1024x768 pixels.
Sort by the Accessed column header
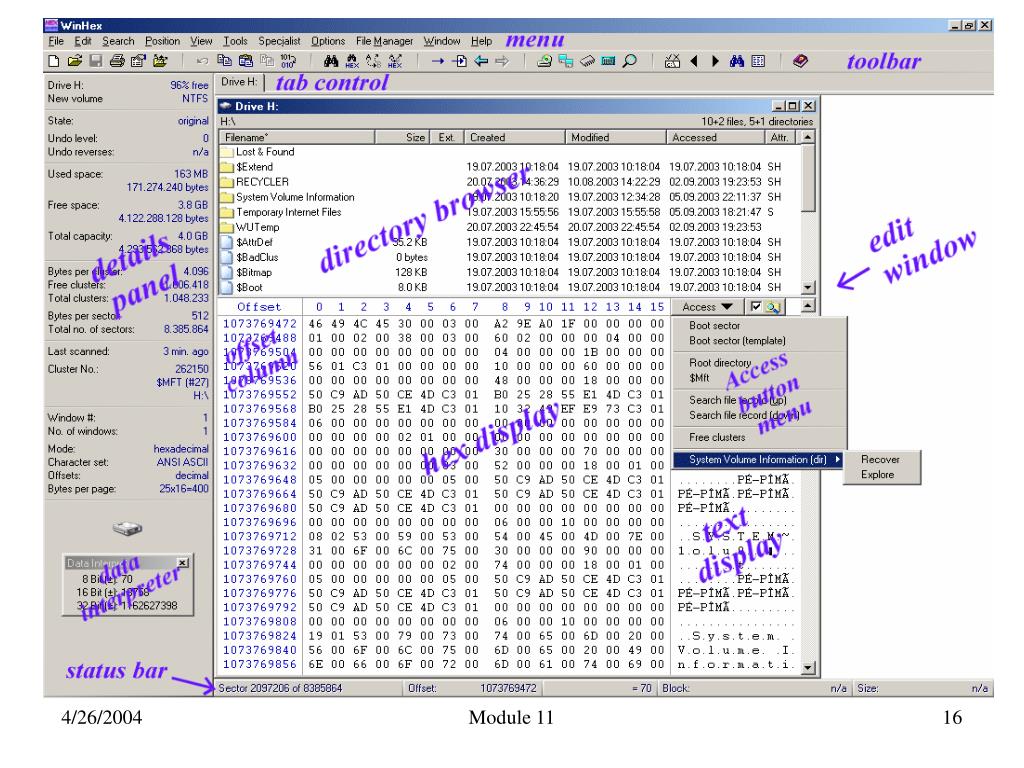coord(715,137)
